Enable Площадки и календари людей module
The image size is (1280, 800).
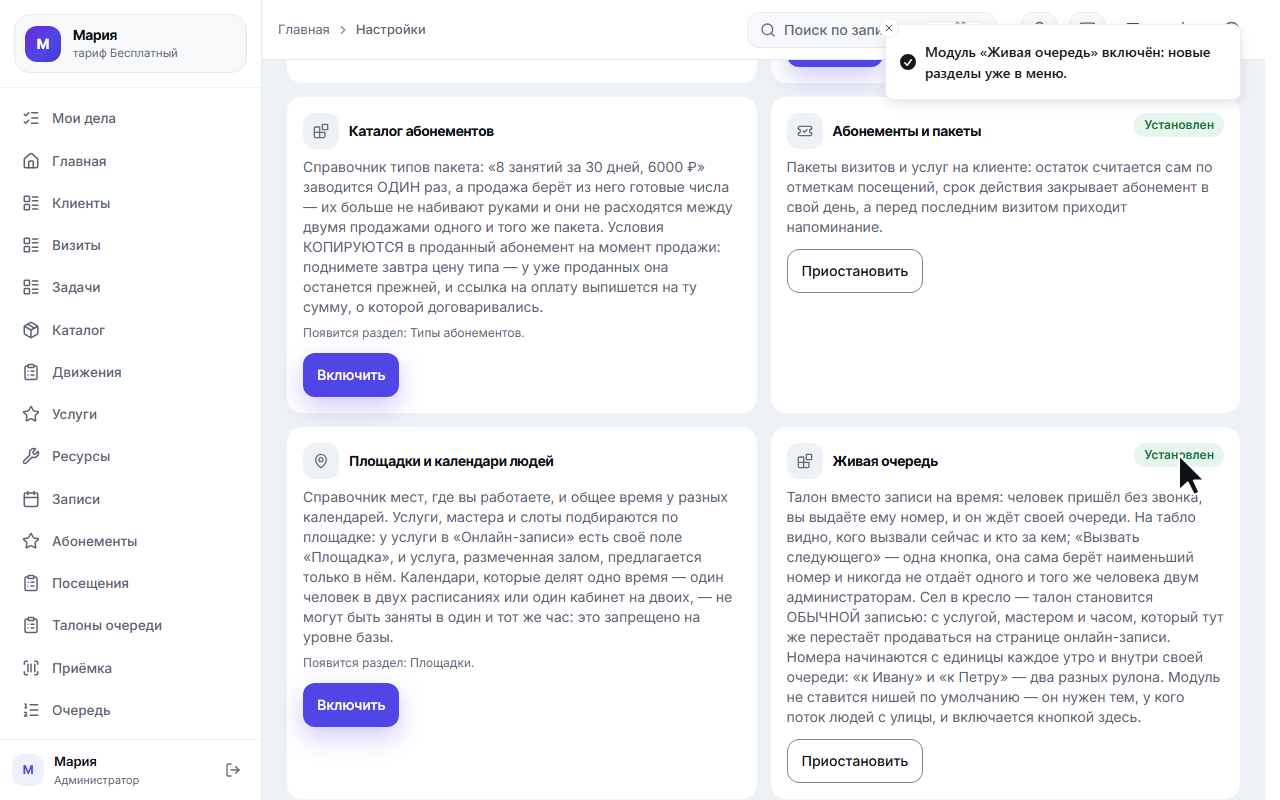351,705
